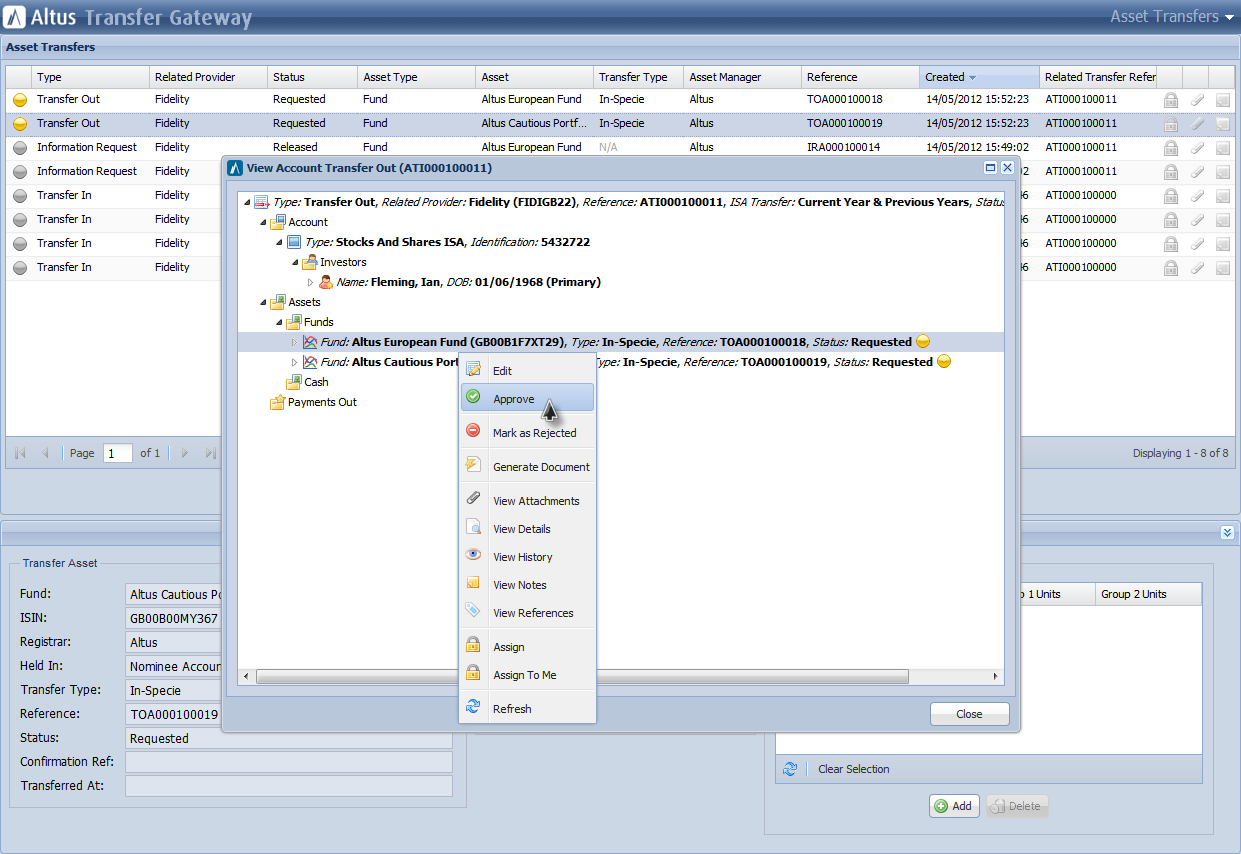Choose View History in the context menu
Screen dimensions: 1241x854
pyautogui.click(x=528, y=557)
